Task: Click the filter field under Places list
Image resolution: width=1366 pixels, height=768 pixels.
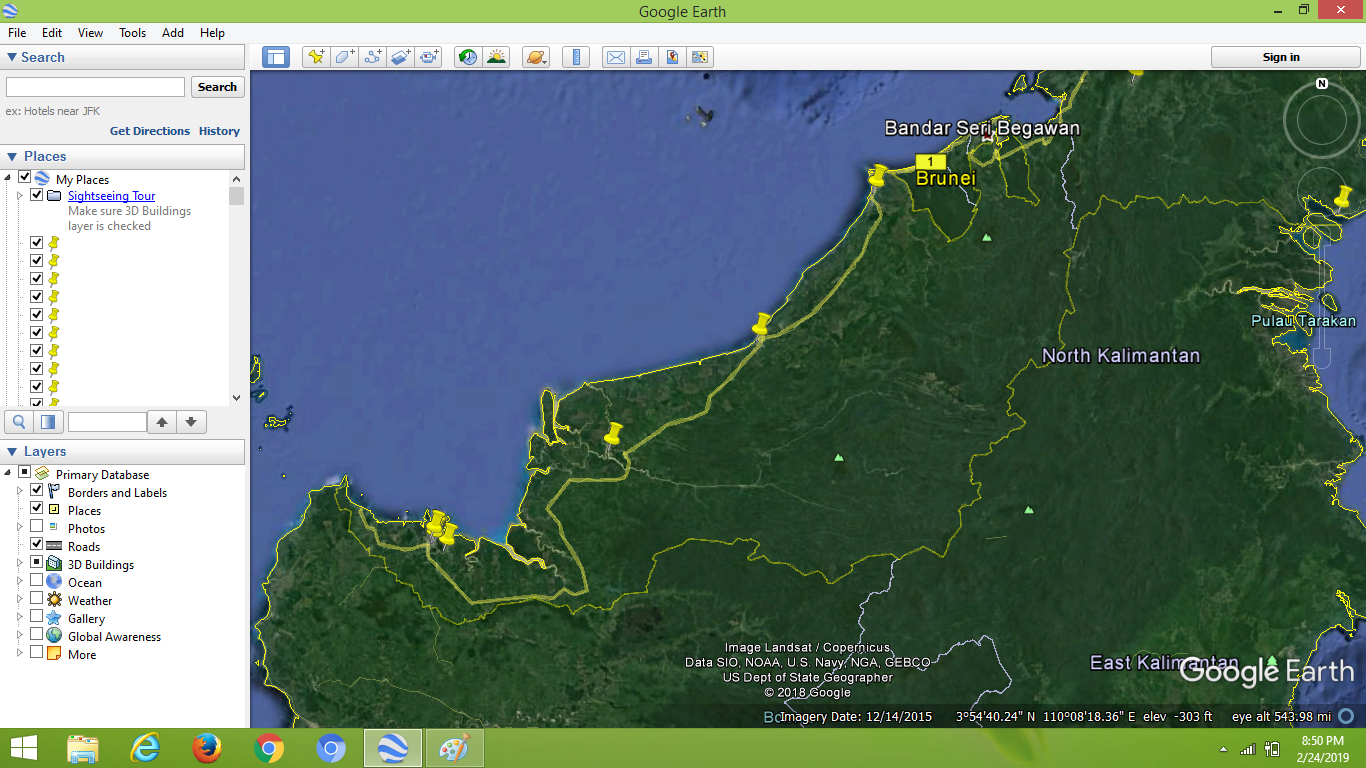Action: click(107, 422)
